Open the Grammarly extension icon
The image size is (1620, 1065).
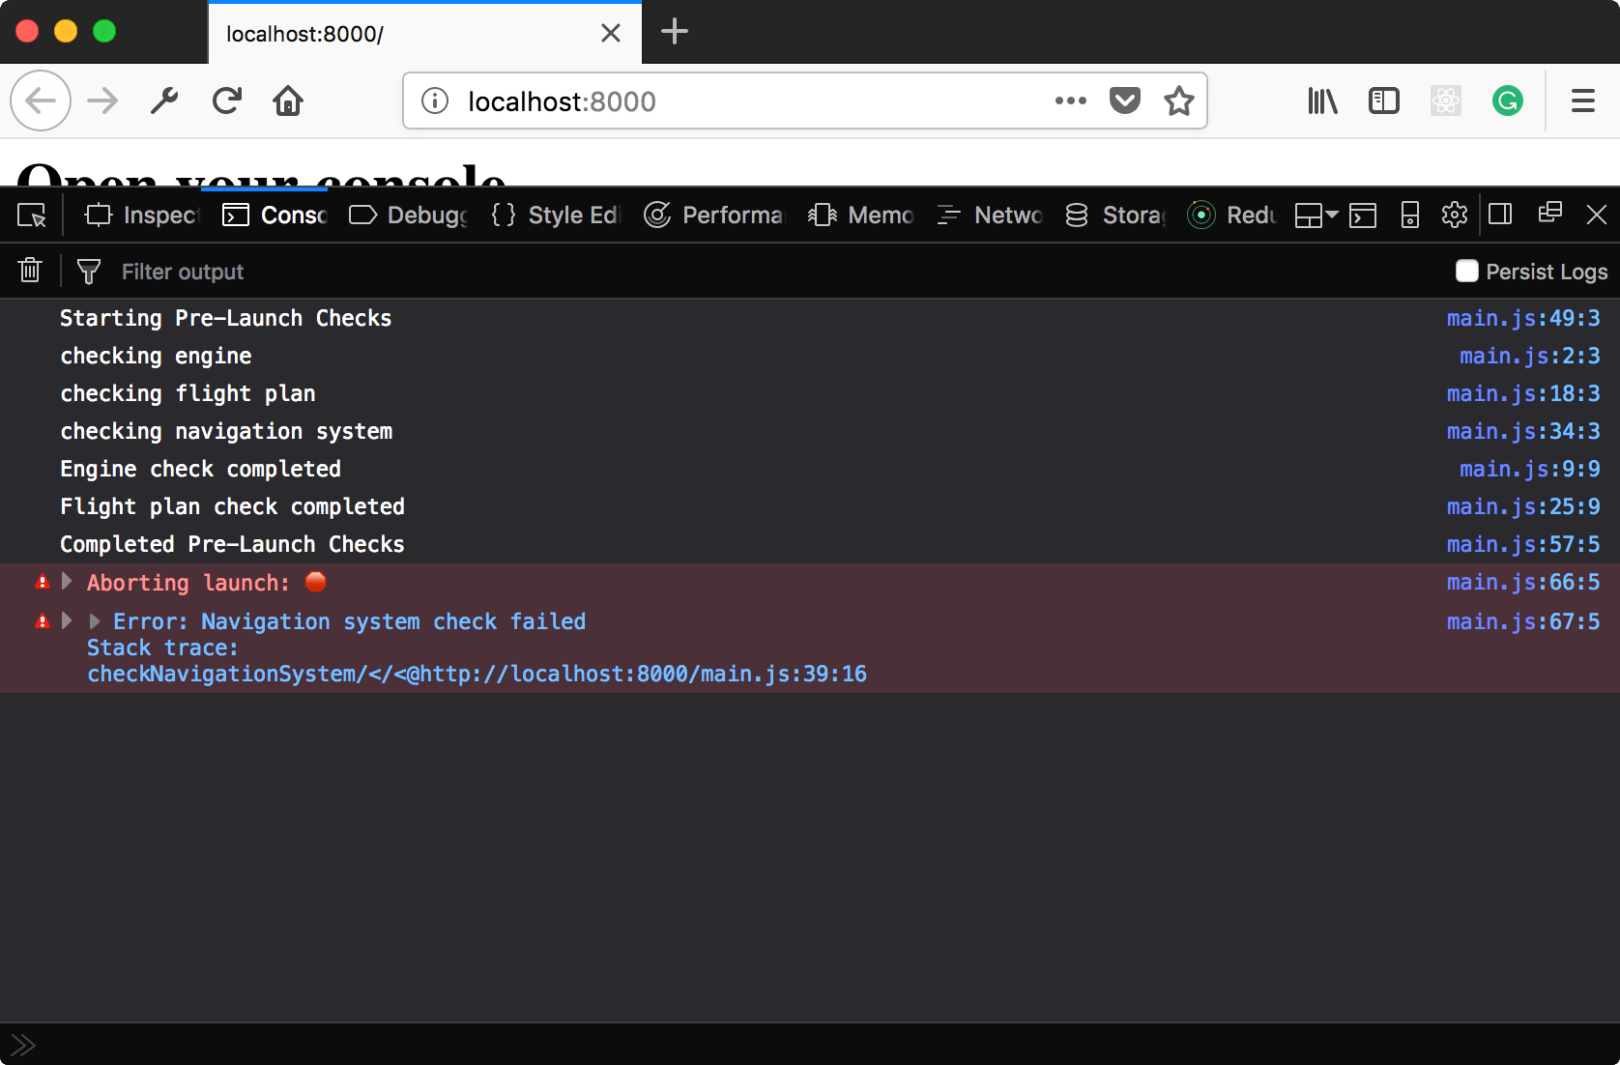(x=1507, y=101)
